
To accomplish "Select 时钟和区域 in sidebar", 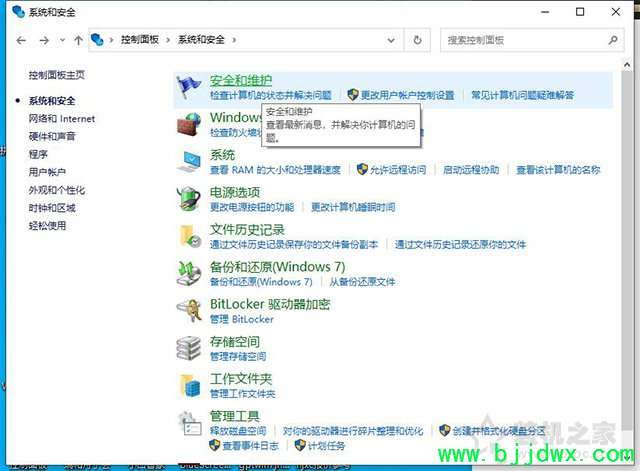I will (52, 208).
